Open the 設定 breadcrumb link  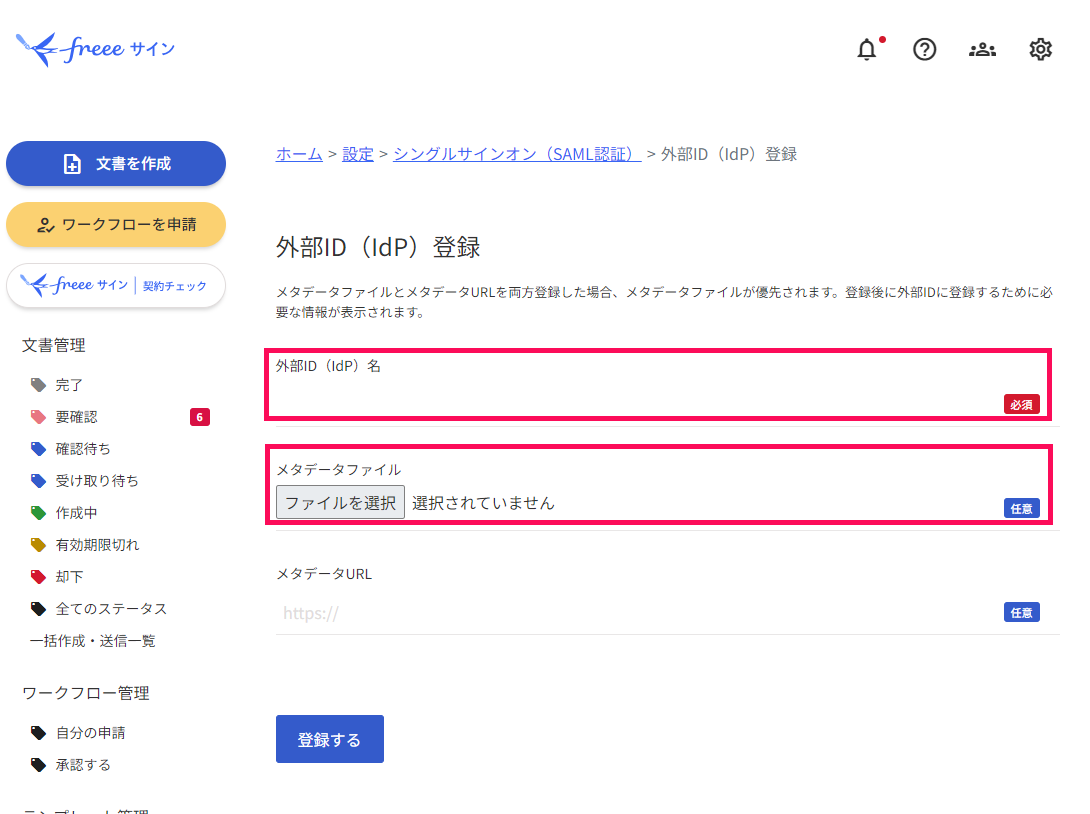358,154
